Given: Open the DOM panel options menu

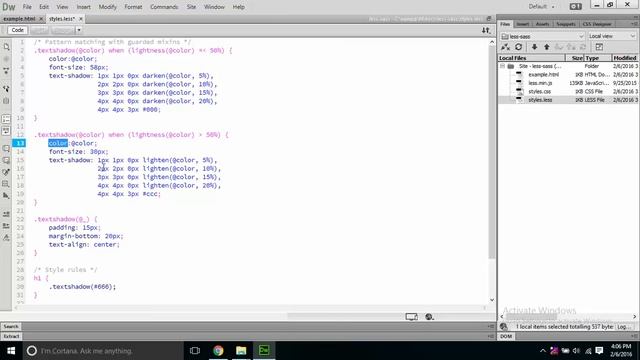Looking at the screenshot, I should (x=635, y=336).
